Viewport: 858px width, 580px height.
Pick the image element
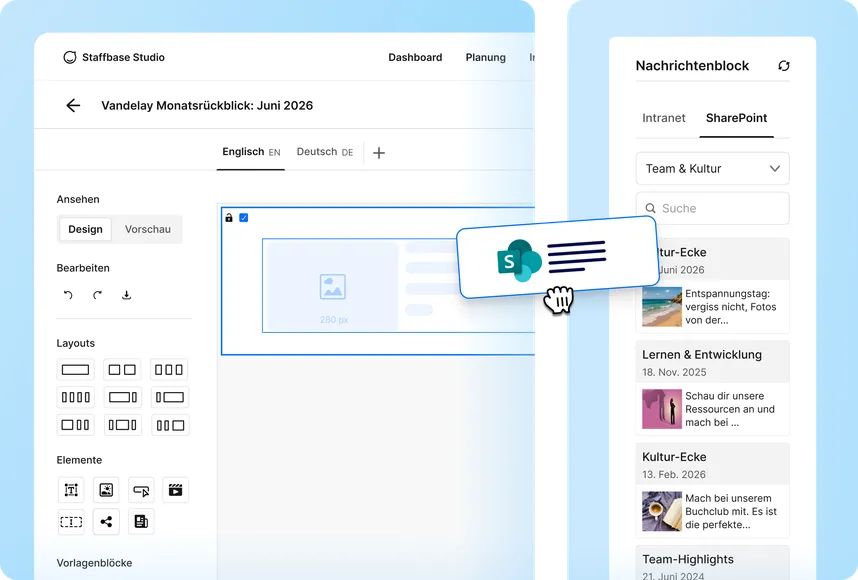(106, 490)
